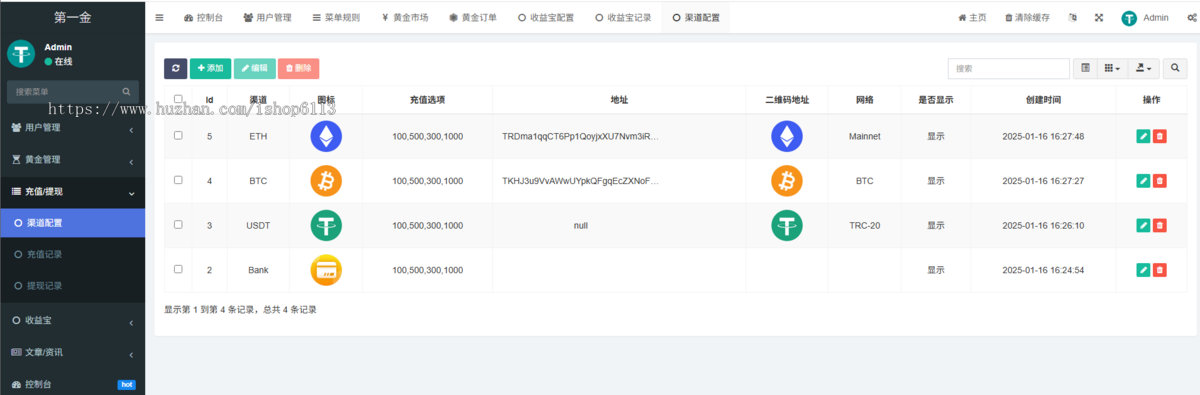Delete the USDT row with trash icon
Image resolution: width=1200 pixels, height=395 pixels.
click(1160, 225)
